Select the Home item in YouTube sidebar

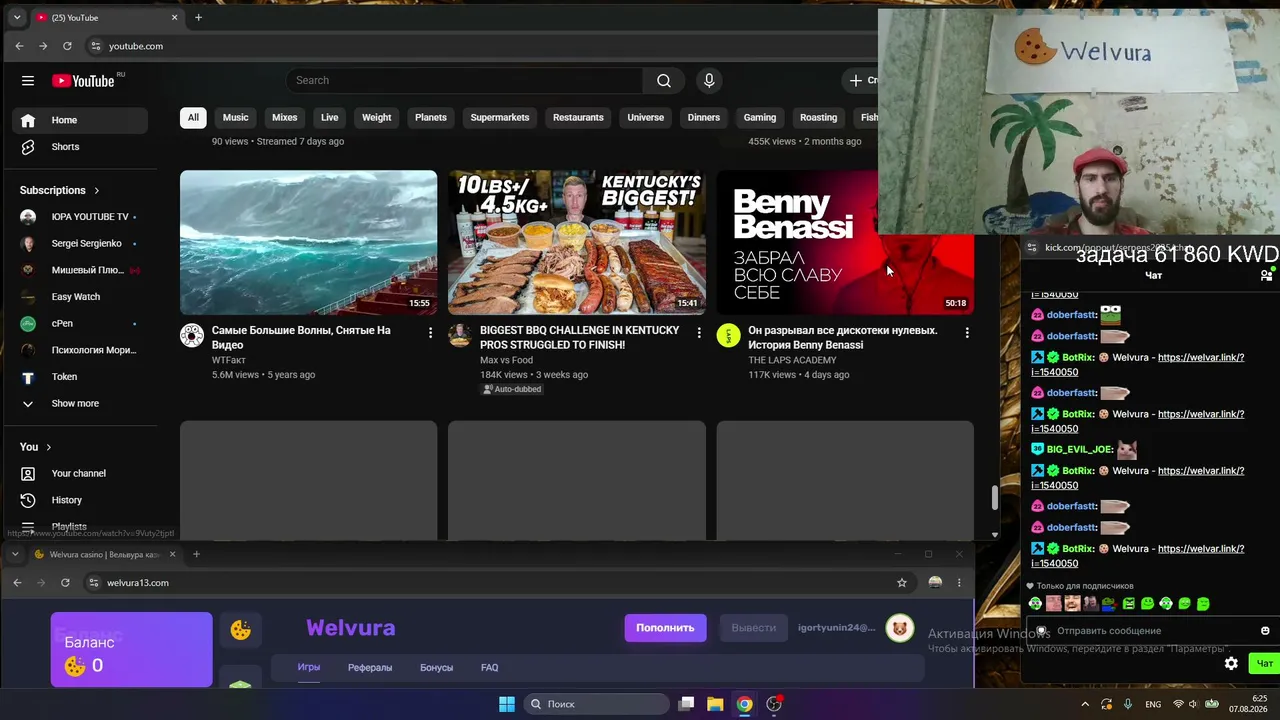click(80, 120)
